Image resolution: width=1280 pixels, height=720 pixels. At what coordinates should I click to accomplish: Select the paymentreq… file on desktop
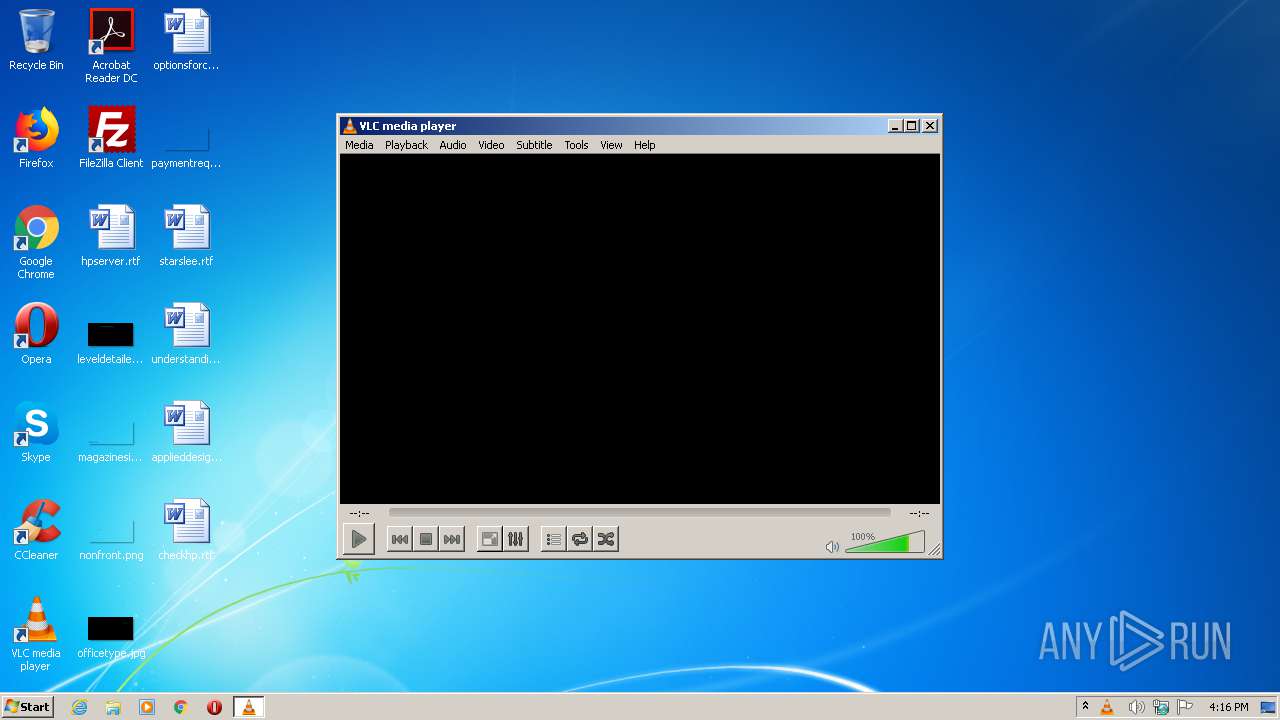pyautogui.click(x=186, y=146)
